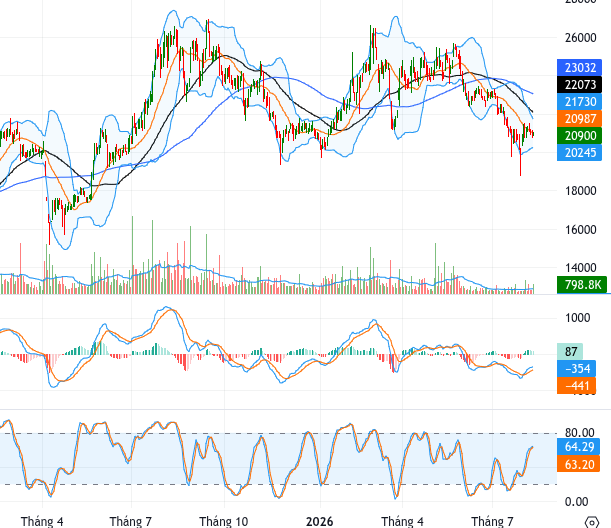The width and height of the screenshot is (611, 528).
Task: Click the 22073 black price label
Action: coord(579,85)
